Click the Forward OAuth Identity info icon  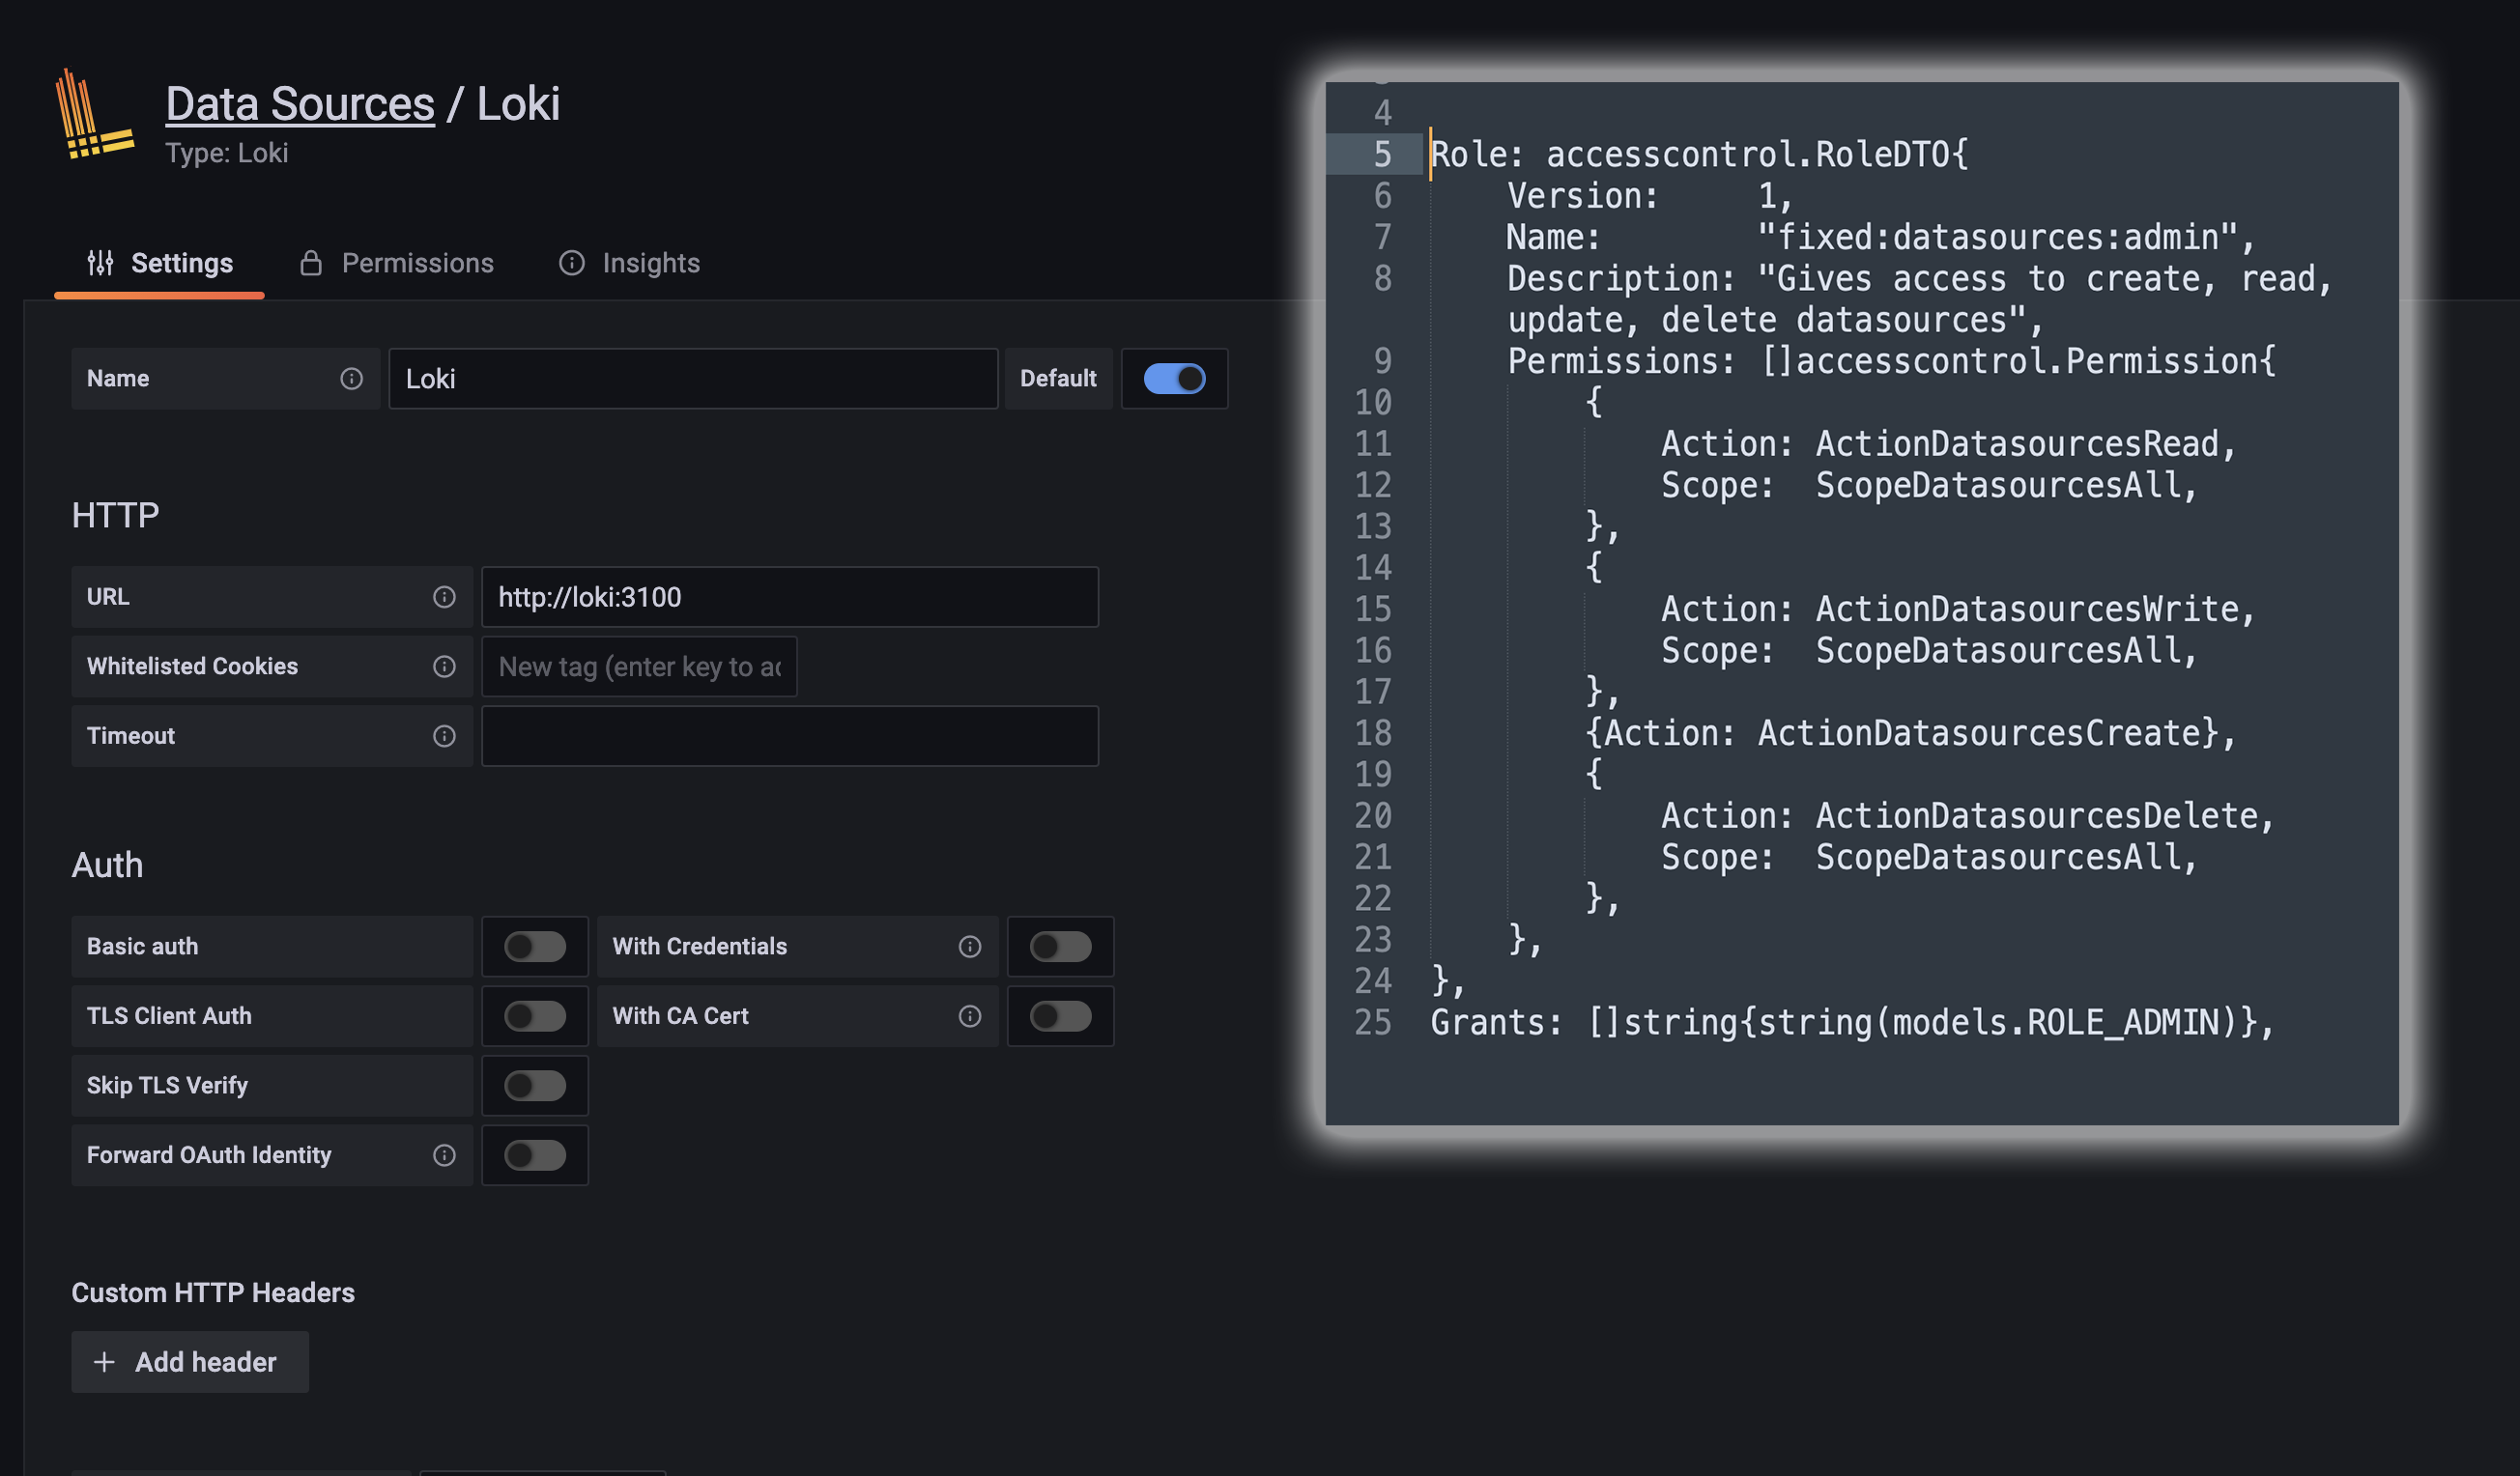point(444,1155)
